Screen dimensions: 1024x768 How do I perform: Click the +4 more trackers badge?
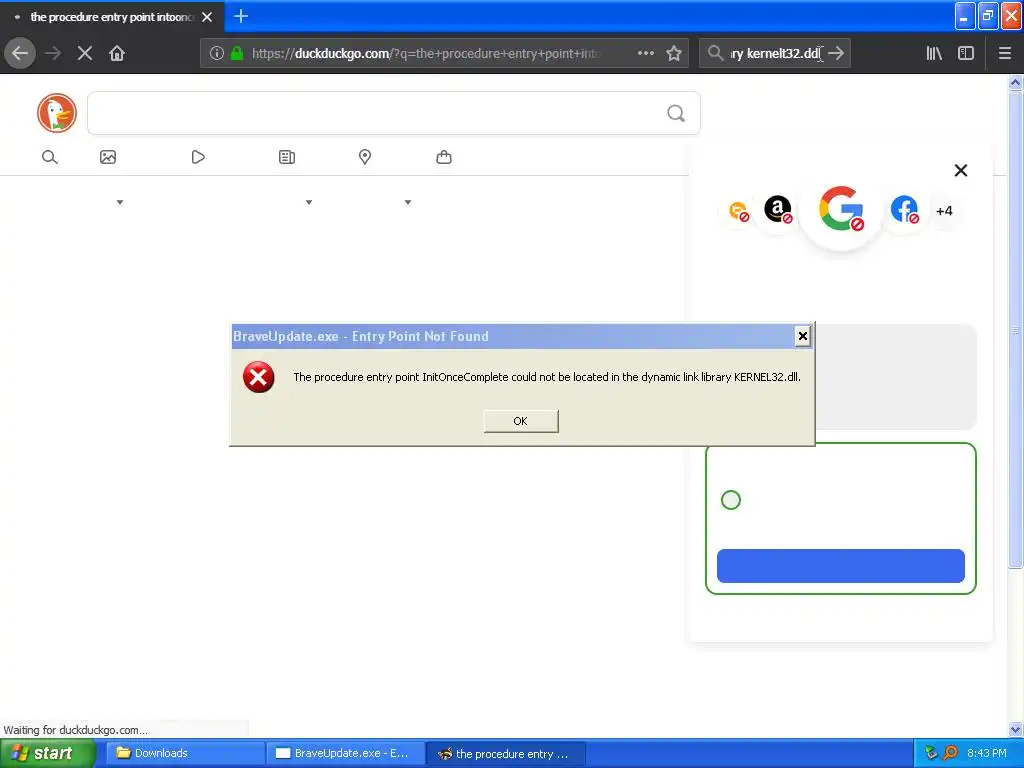944,211
